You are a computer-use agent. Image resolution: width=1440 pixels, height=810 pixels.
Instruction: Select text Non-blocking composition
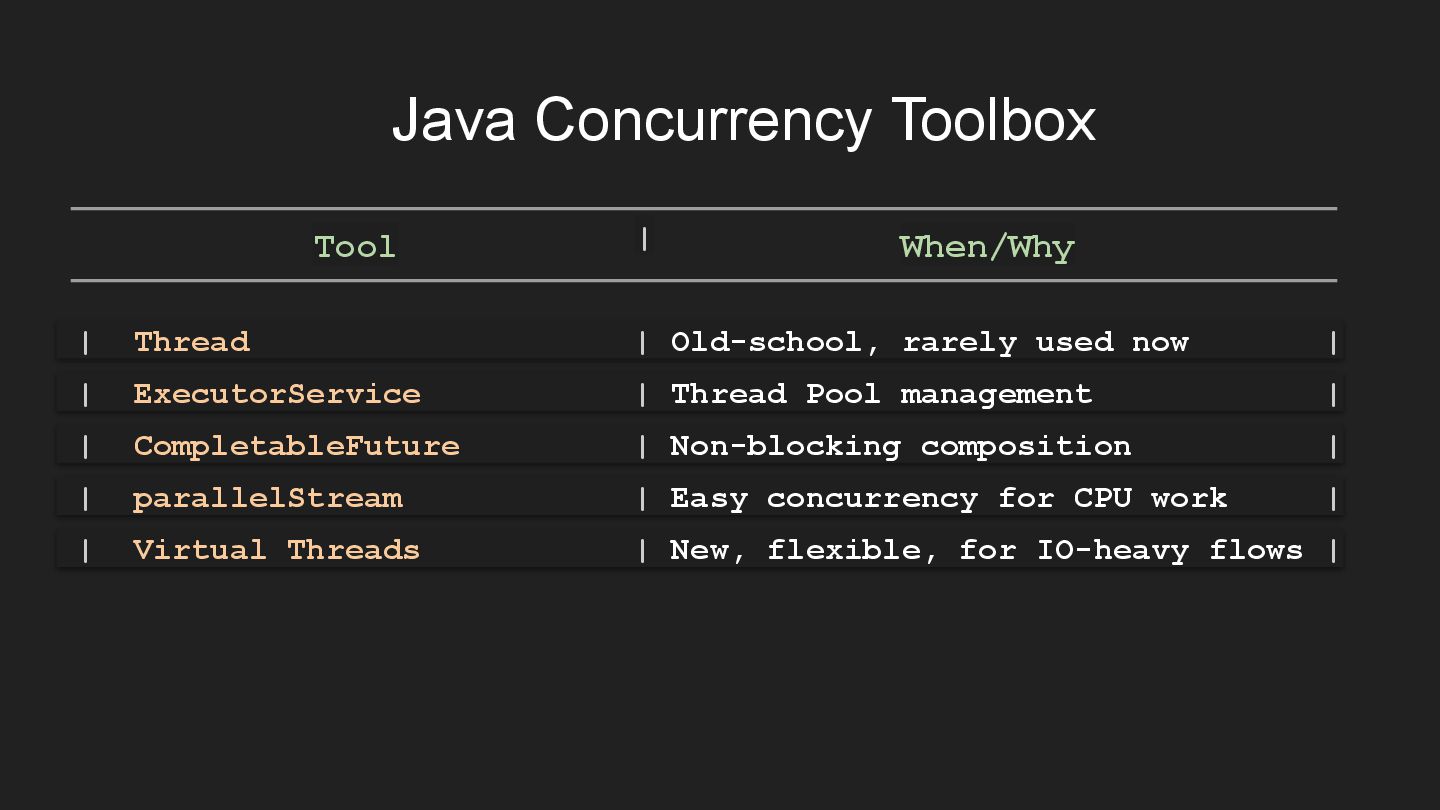point(901,446)
